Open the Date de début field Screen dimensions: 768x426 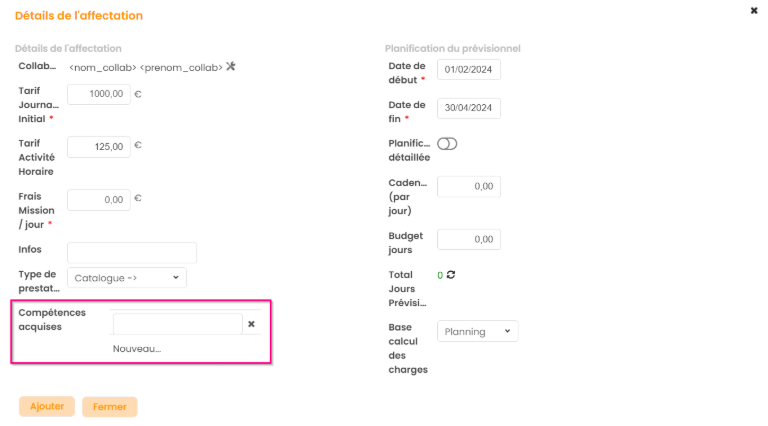pyautogui.click(x=469, y=70)
